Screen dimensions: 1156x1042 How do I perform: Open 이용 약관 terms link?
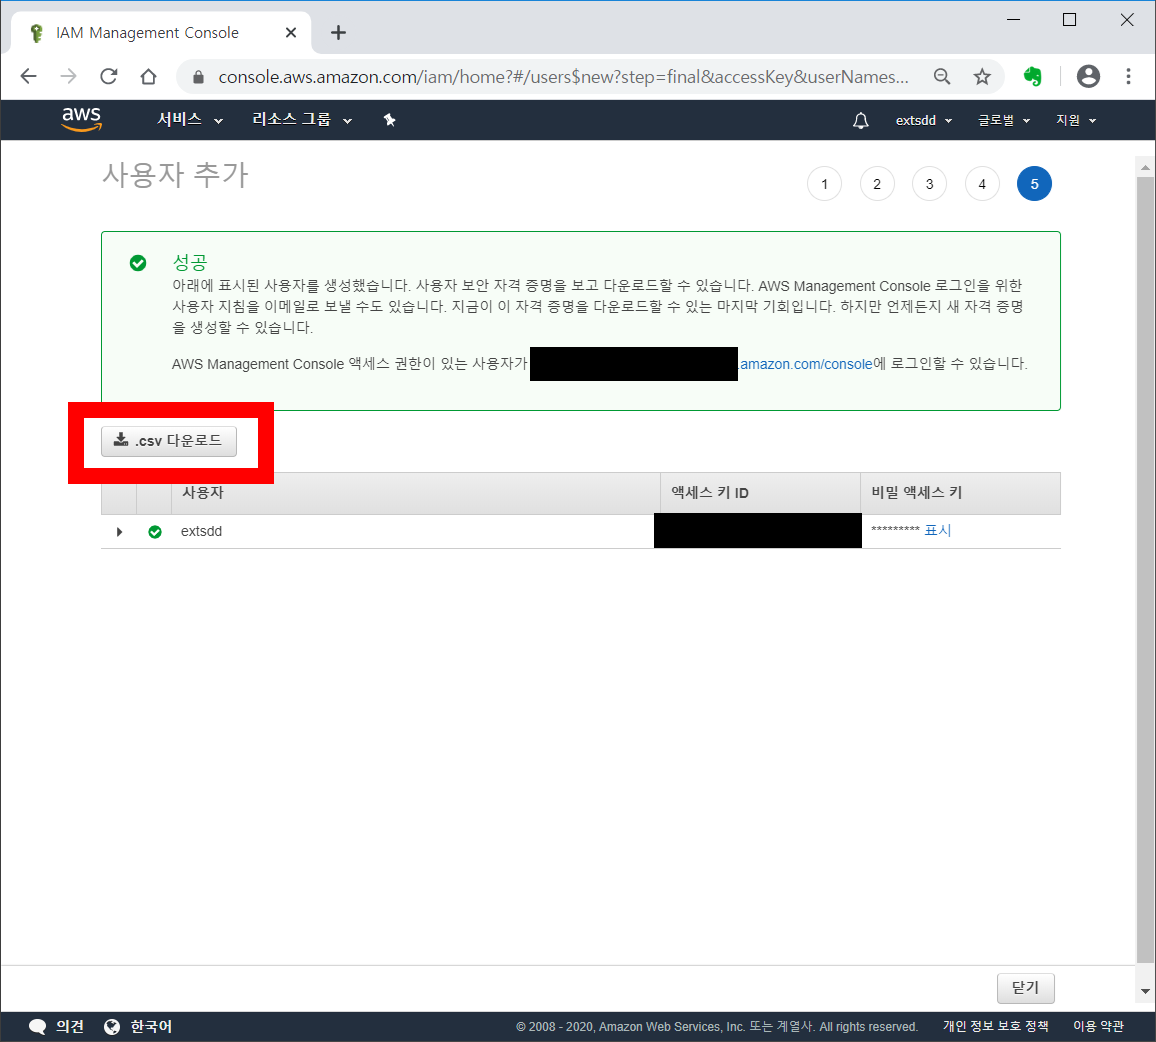pos(1098,1027)
